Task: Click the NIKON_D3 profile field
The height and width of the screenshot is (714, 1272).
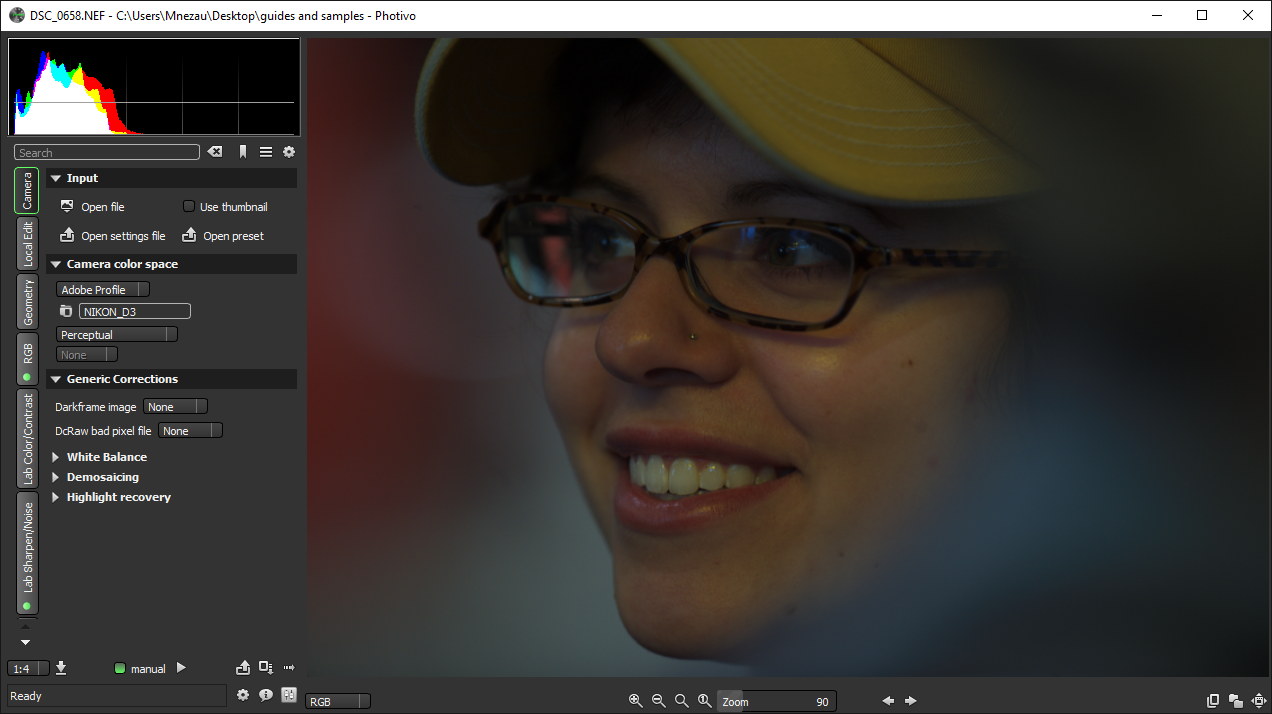Action: 134,310
